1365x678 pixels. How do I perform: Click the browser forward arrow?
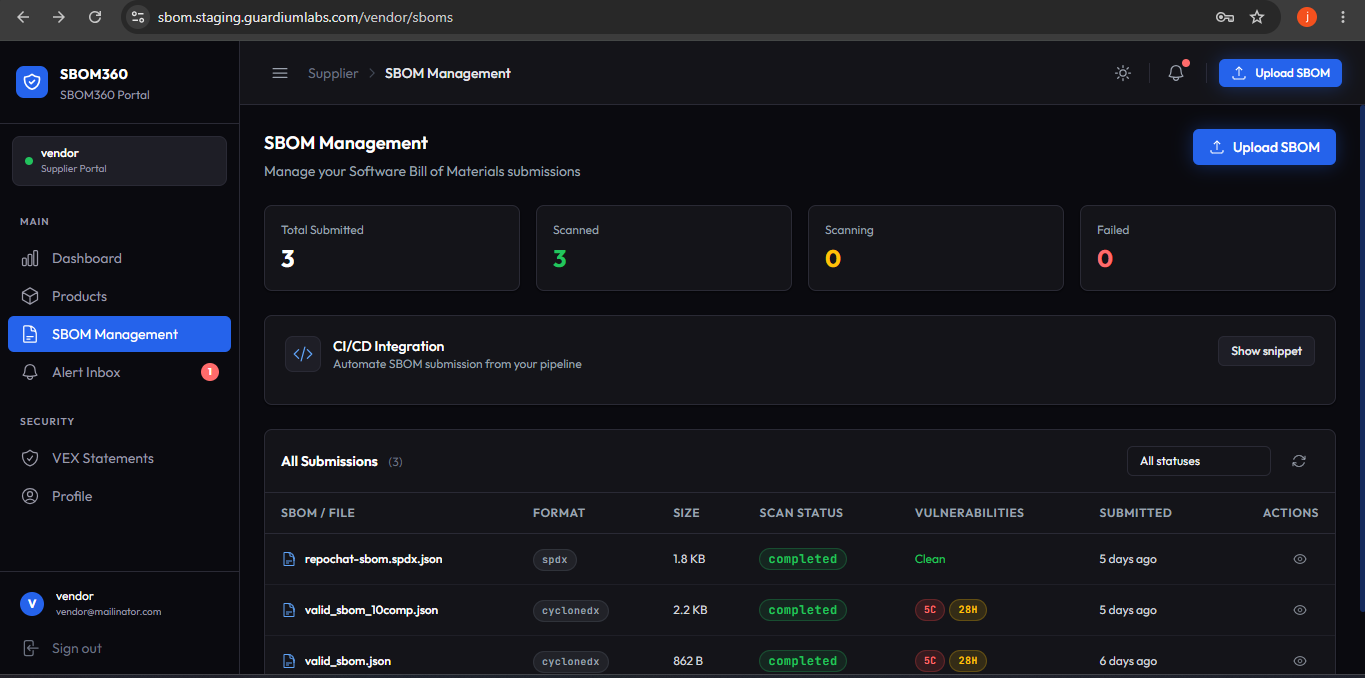pyautogui.click(x=59, y=17)
